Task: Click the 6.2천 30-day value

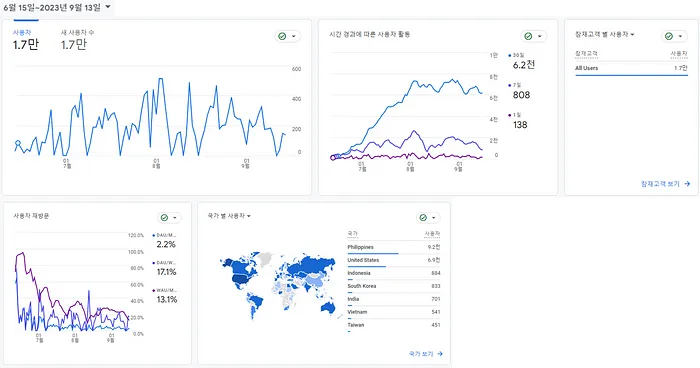Action: 524,65
